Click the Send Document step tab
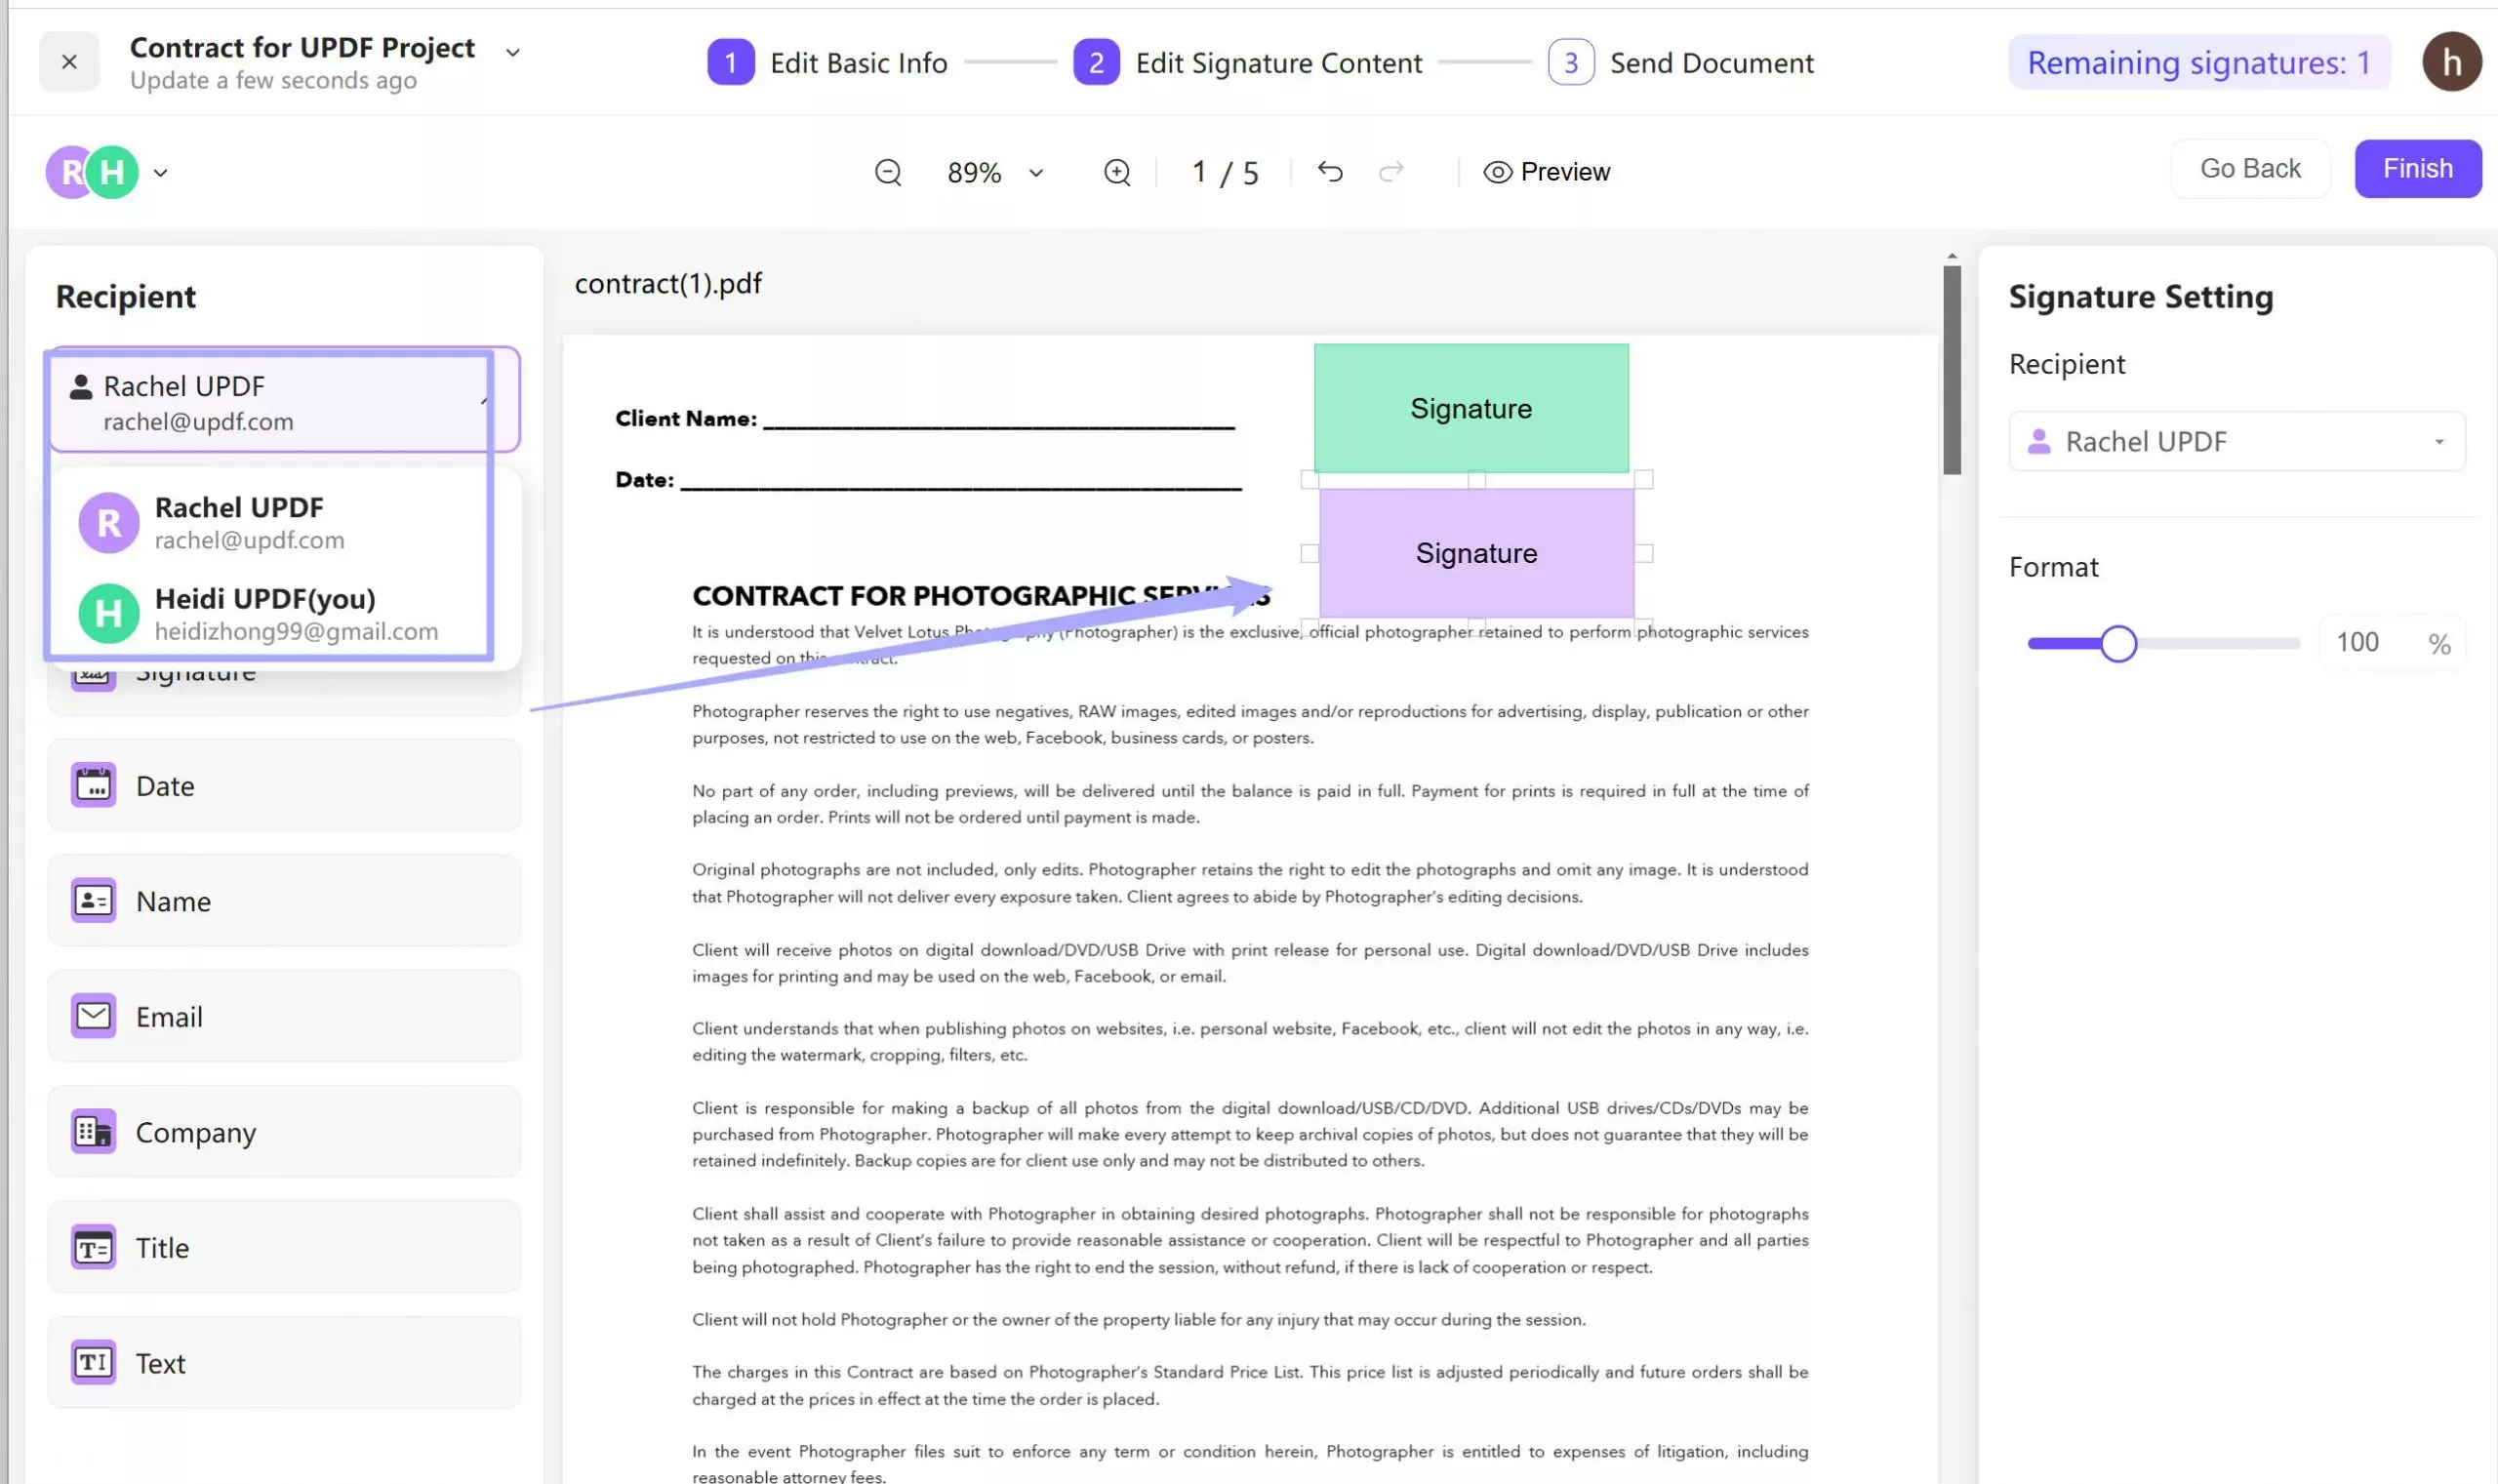The width and height of the screenshot is (2498, 1484). [1685, 61]
